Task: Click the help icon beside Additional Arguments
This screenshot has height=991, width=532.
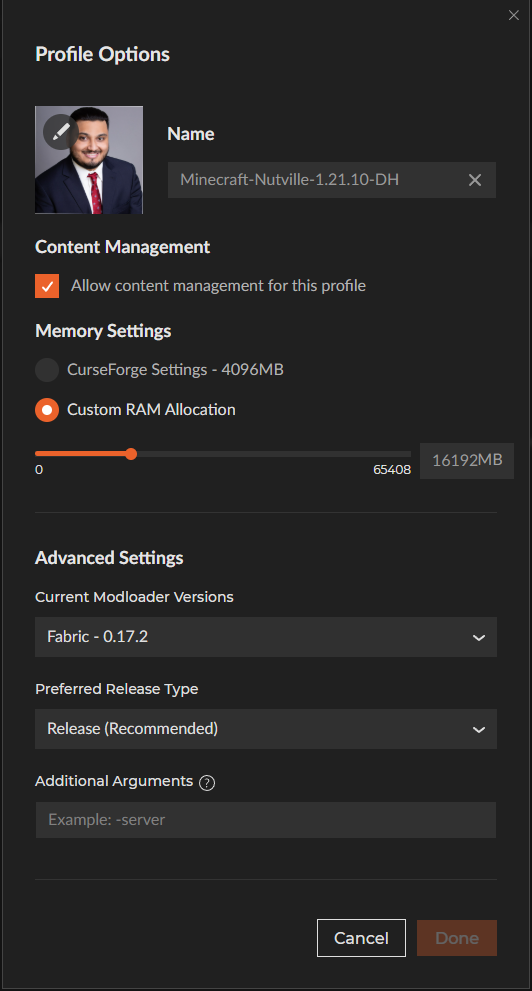Action: 207,782
